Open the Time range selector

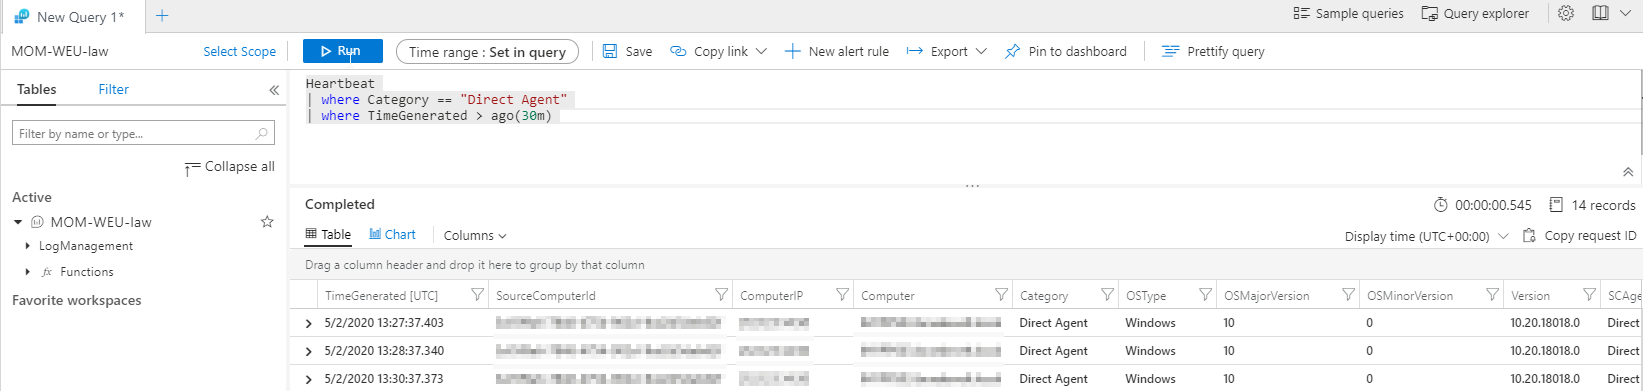point(487,52)
